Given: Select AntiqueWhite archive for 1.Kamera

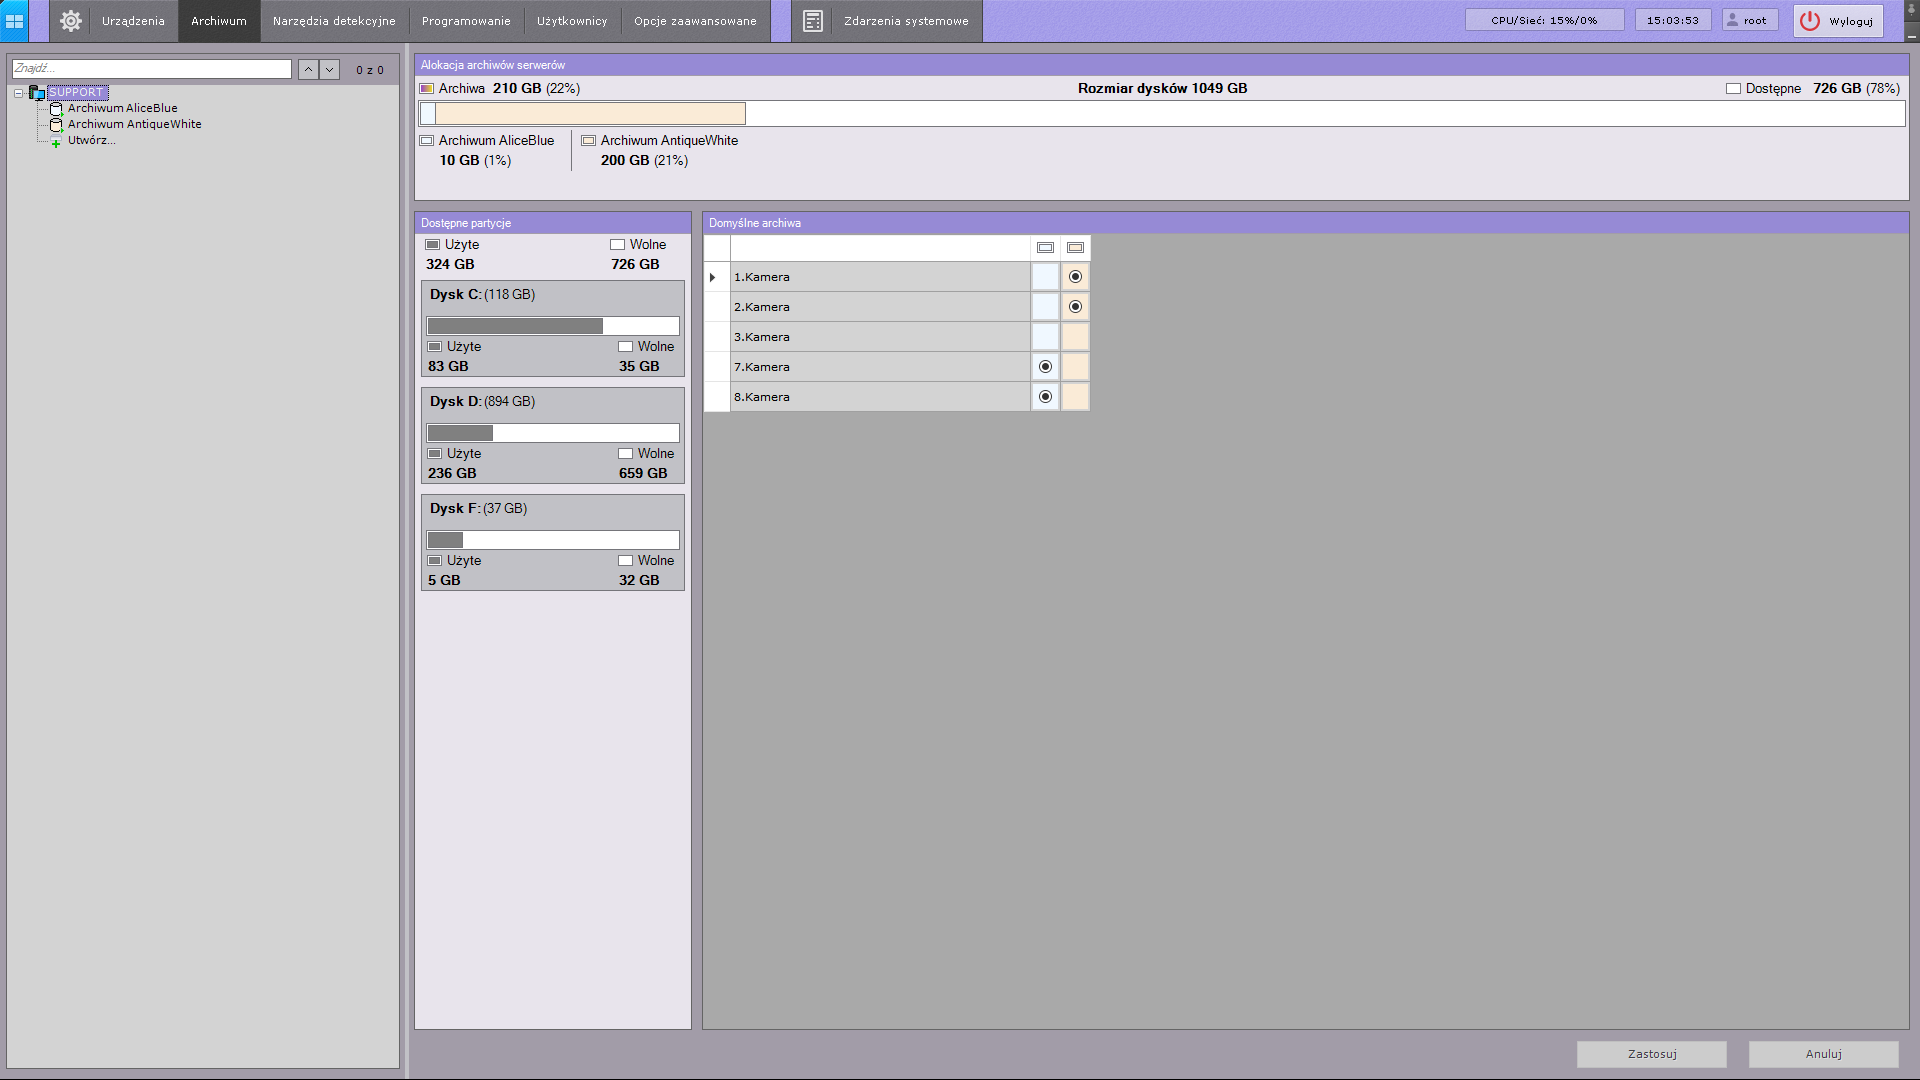Looking at the screenshot, I should click(1075, 277).
